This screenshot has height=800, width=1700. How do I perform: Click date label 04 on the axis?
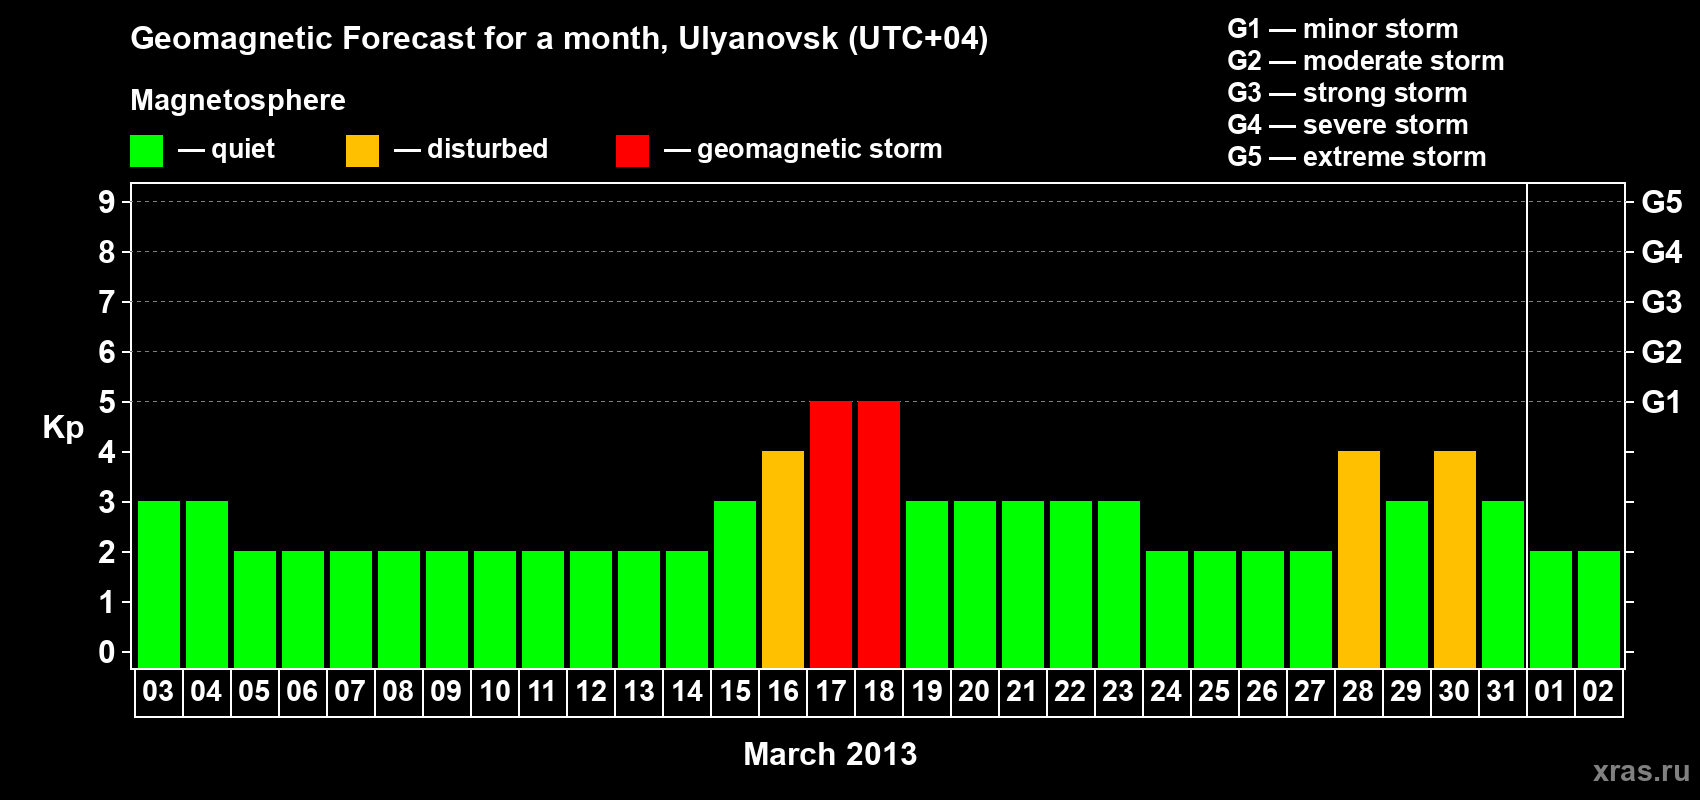tap(206, 691)
